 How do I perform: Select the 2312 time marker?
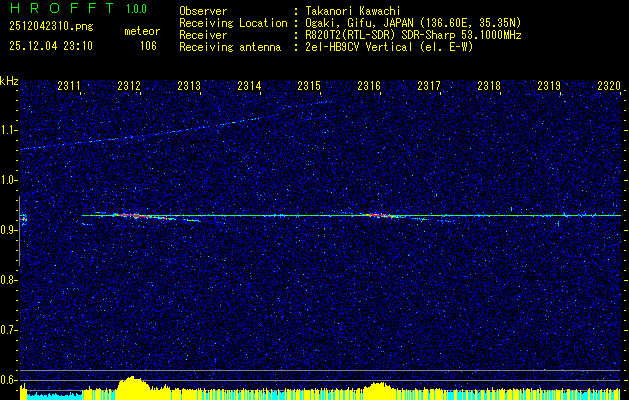[129, 87]
